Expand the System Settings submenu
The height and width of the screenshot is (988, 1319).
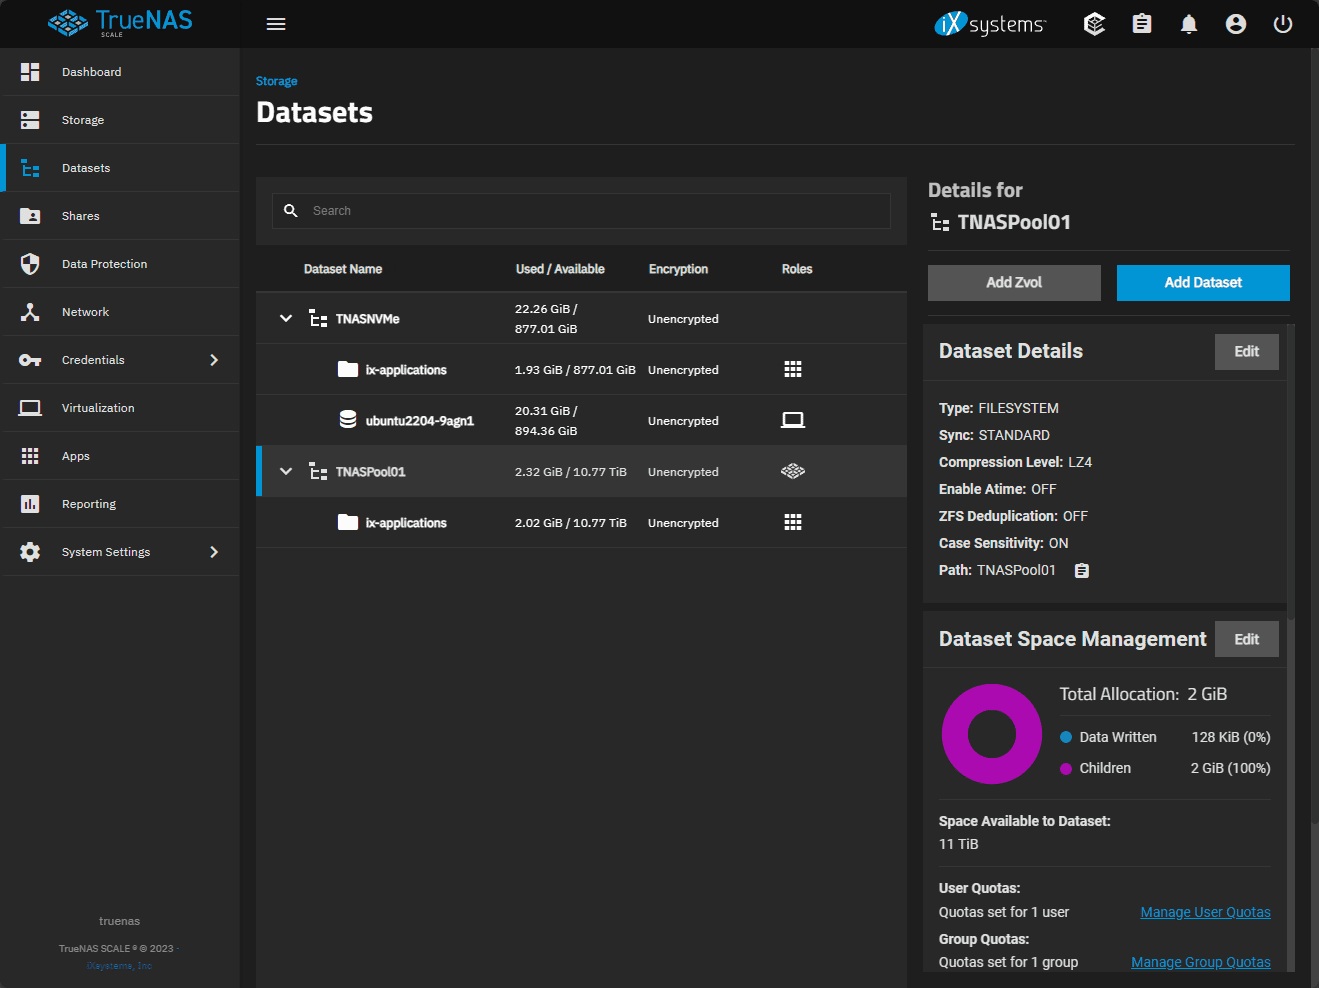(x=214, y=552)
